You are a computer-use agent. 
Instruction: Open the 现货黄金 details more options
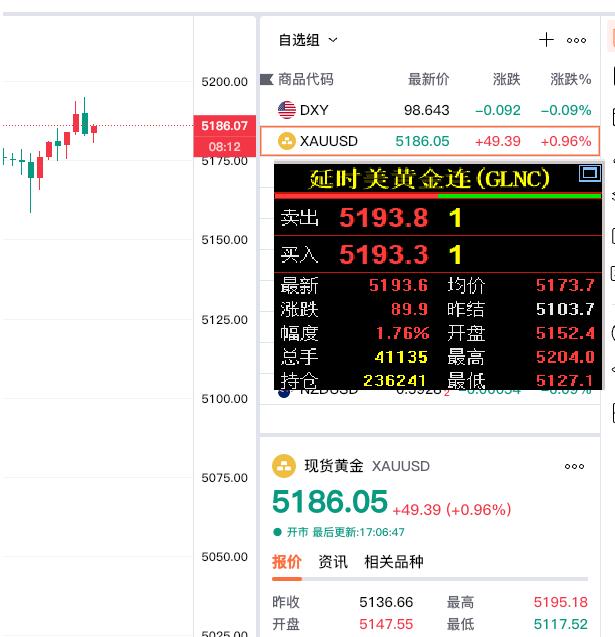pos(574,466)
